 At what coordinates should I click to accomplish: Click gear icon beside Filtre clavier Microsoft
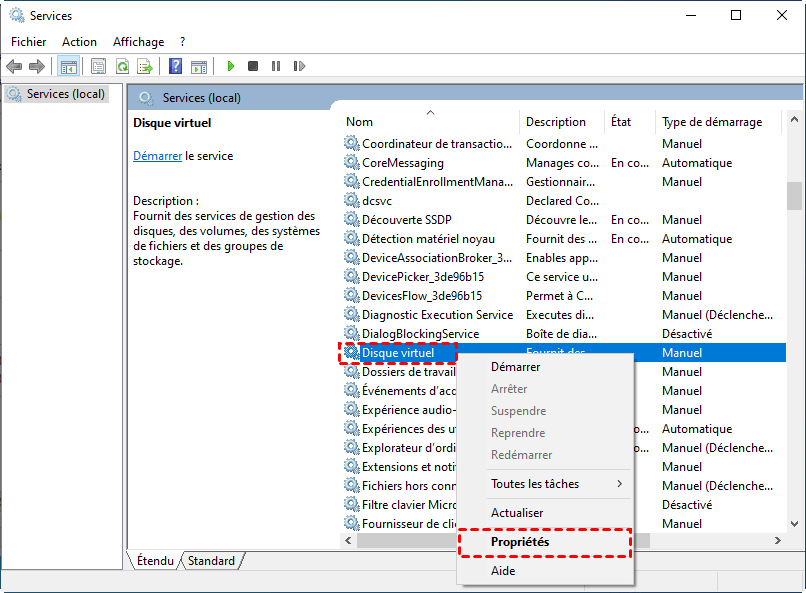352,505
